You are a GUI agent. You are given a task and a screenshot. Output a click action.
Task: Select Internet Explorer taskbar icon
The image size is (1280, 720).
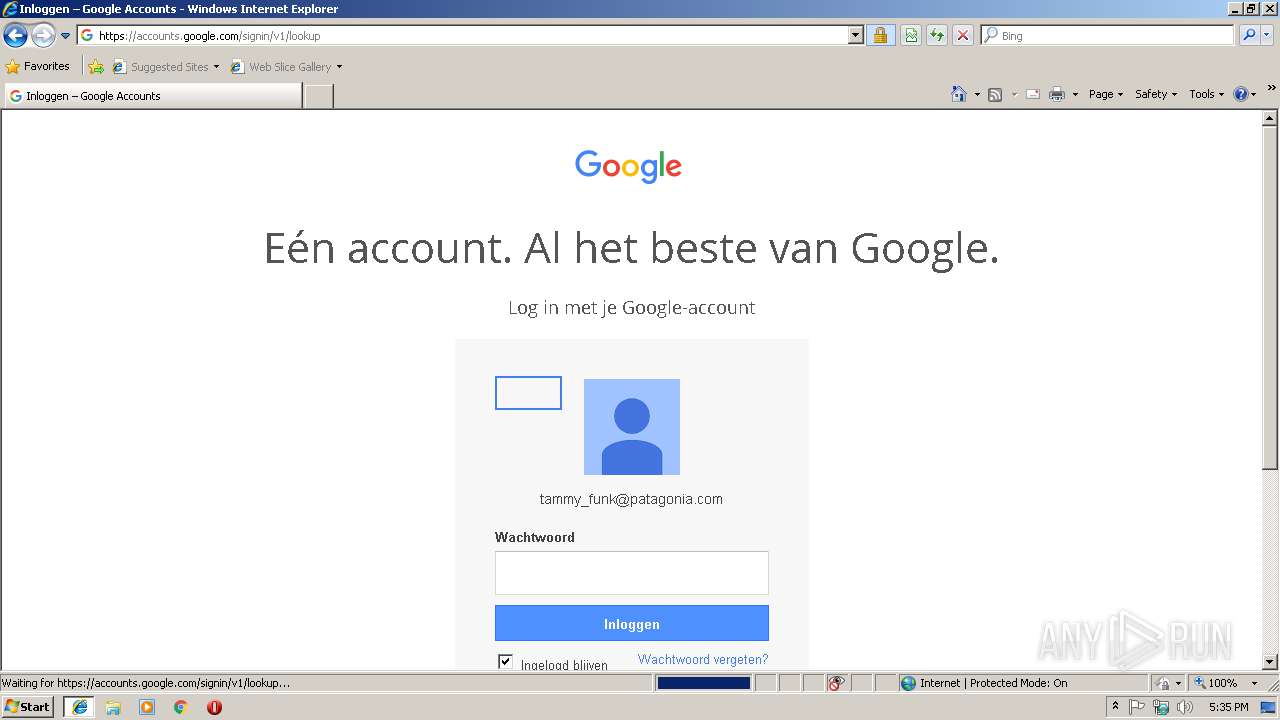coord(79,707)
